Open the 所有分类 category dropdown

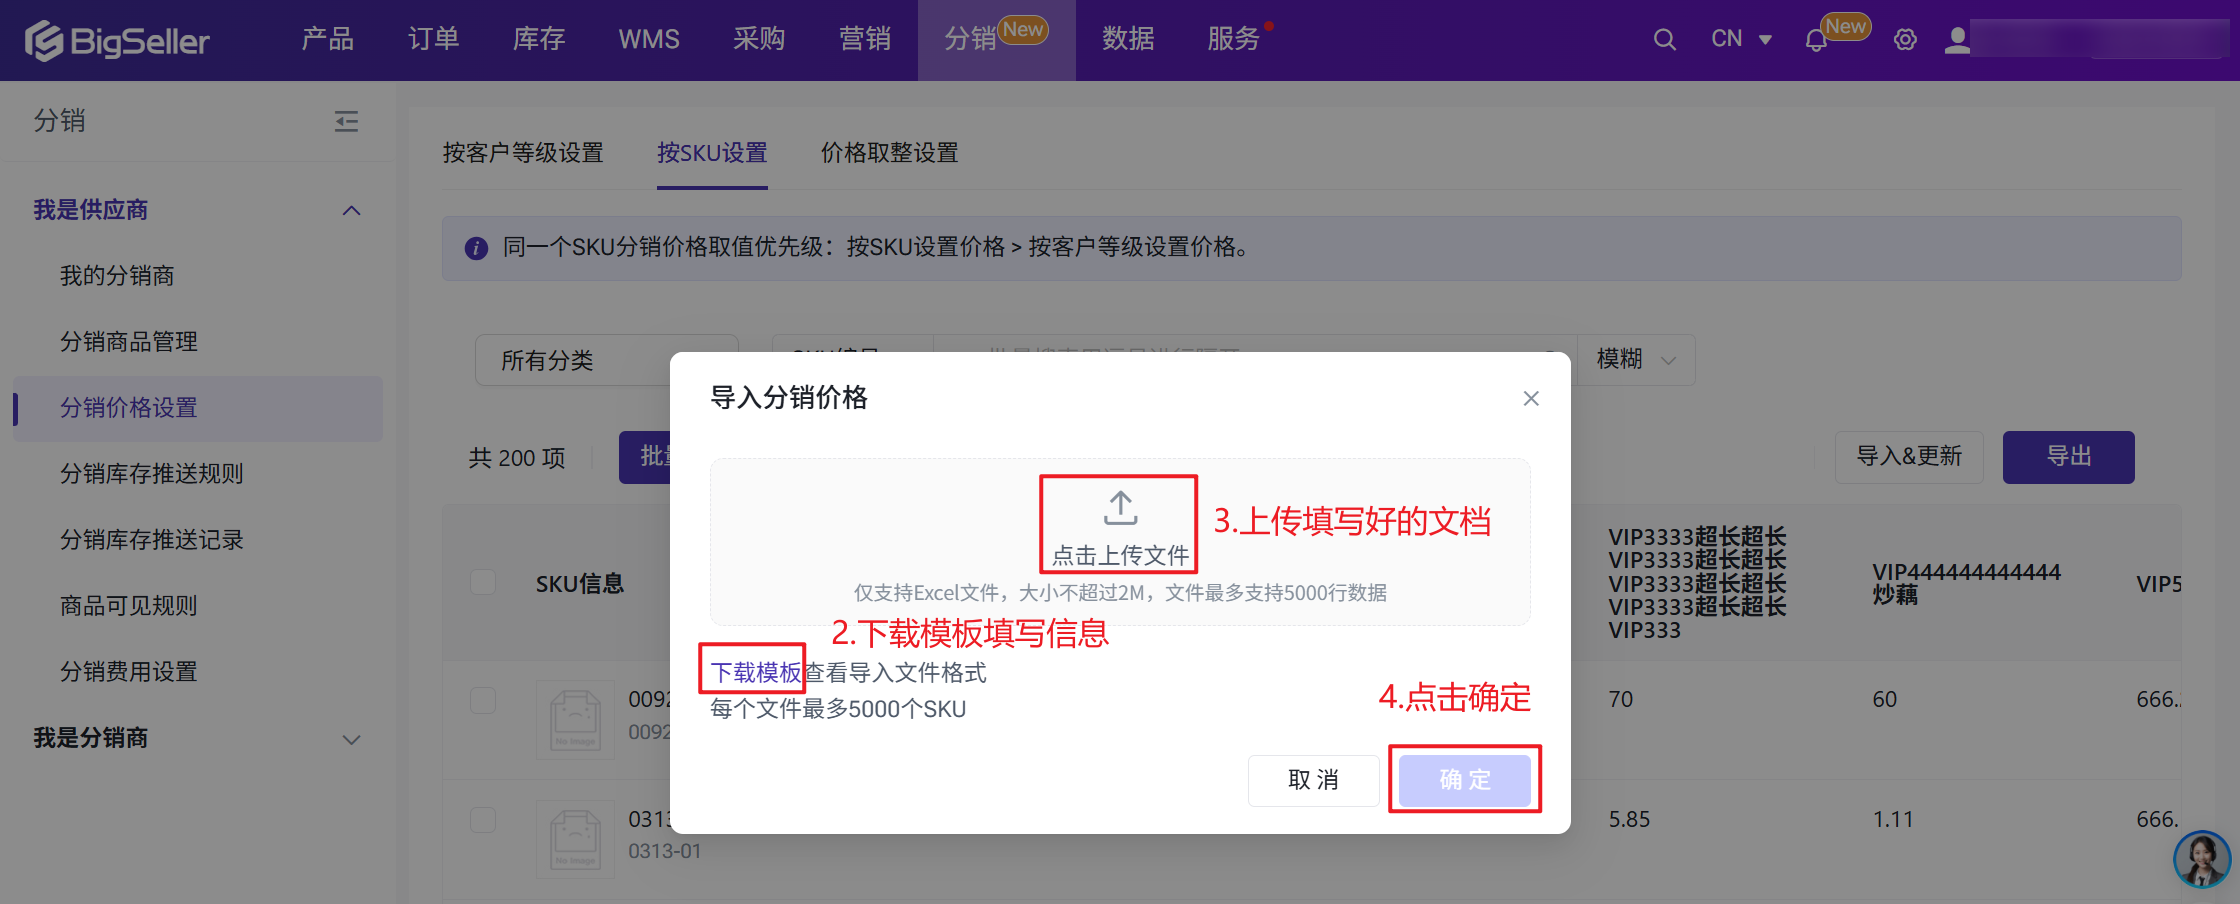coord(606,360)
